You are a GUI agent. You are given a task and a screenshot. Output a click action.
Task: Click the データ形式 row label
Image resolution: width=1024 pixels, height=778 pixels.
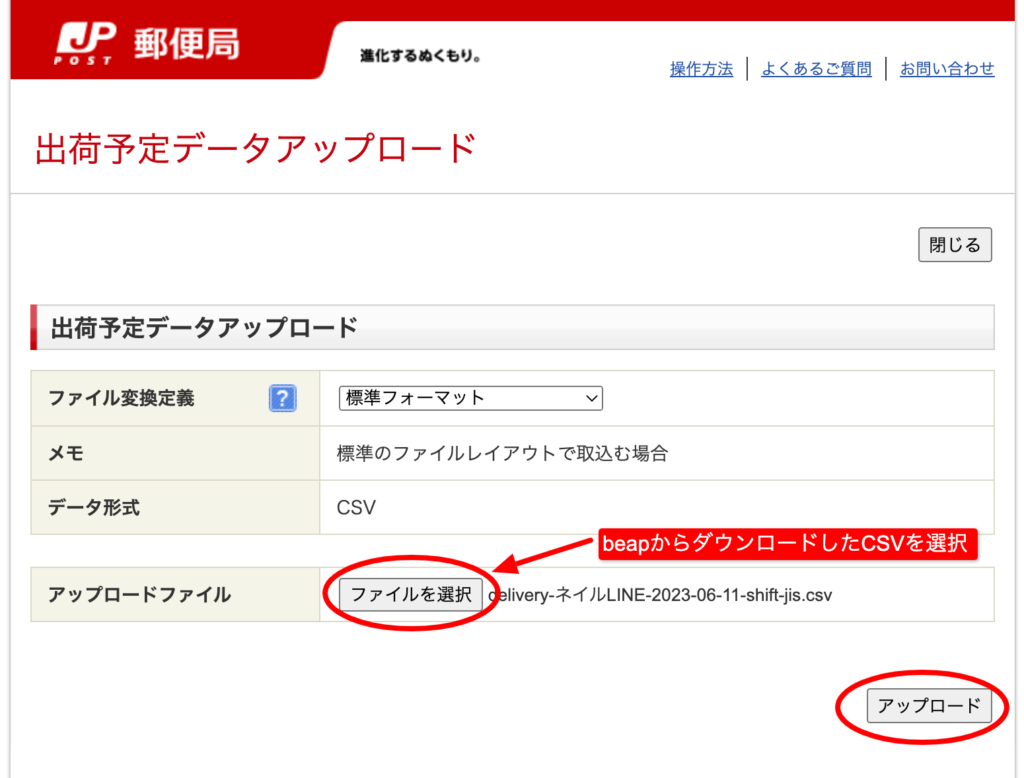pos(94,507)
